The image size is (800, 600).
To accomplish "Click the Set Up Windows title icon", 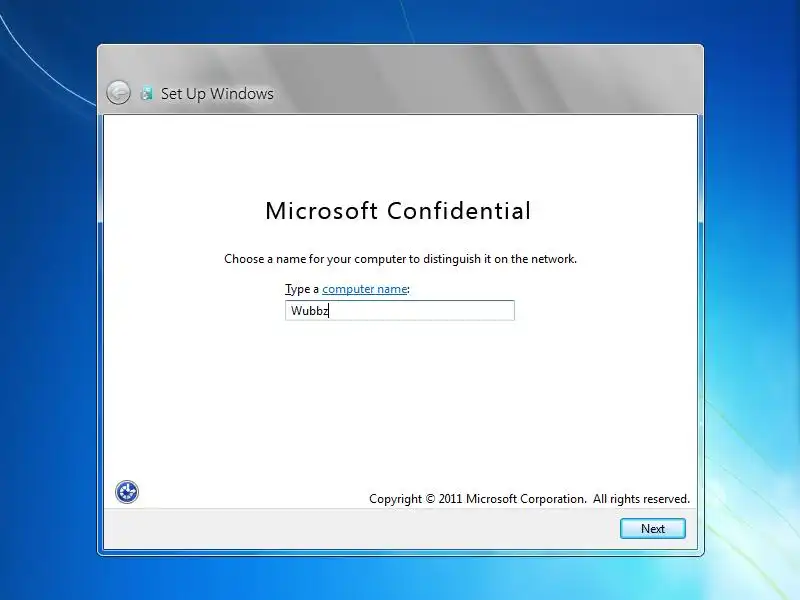I will click(147, 93).
